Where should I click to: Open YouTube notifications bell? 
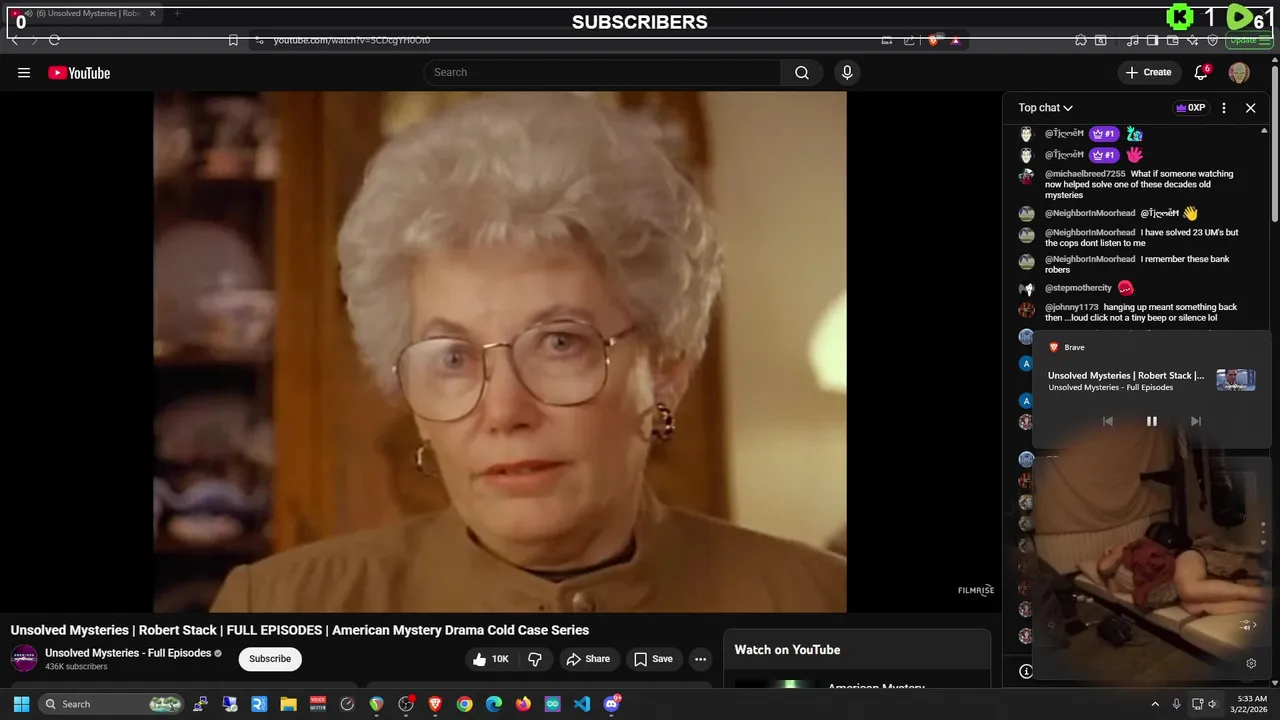point(1202,72)
